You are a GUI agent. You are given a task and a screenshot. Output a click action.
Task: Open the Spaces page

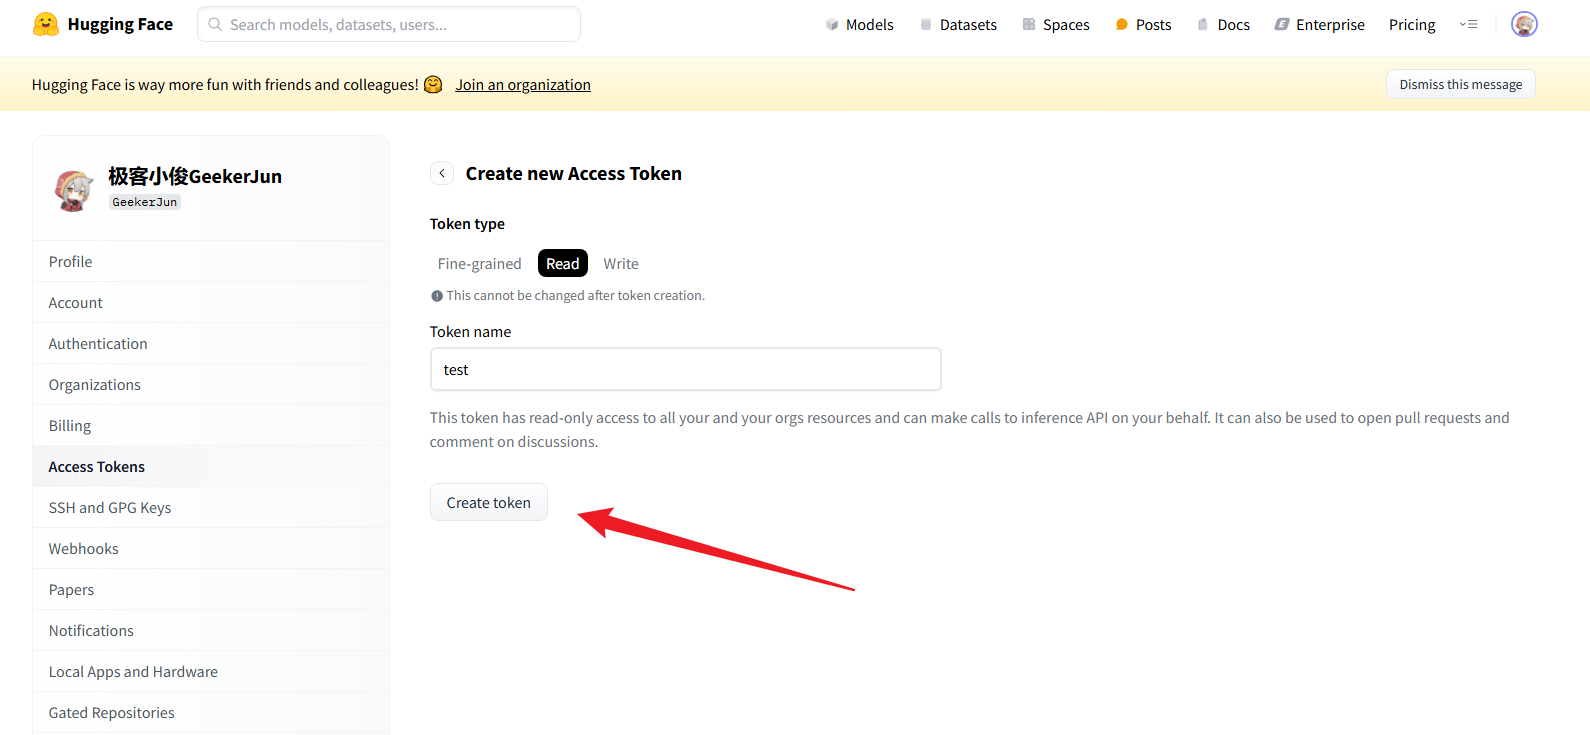[1056, 24]
